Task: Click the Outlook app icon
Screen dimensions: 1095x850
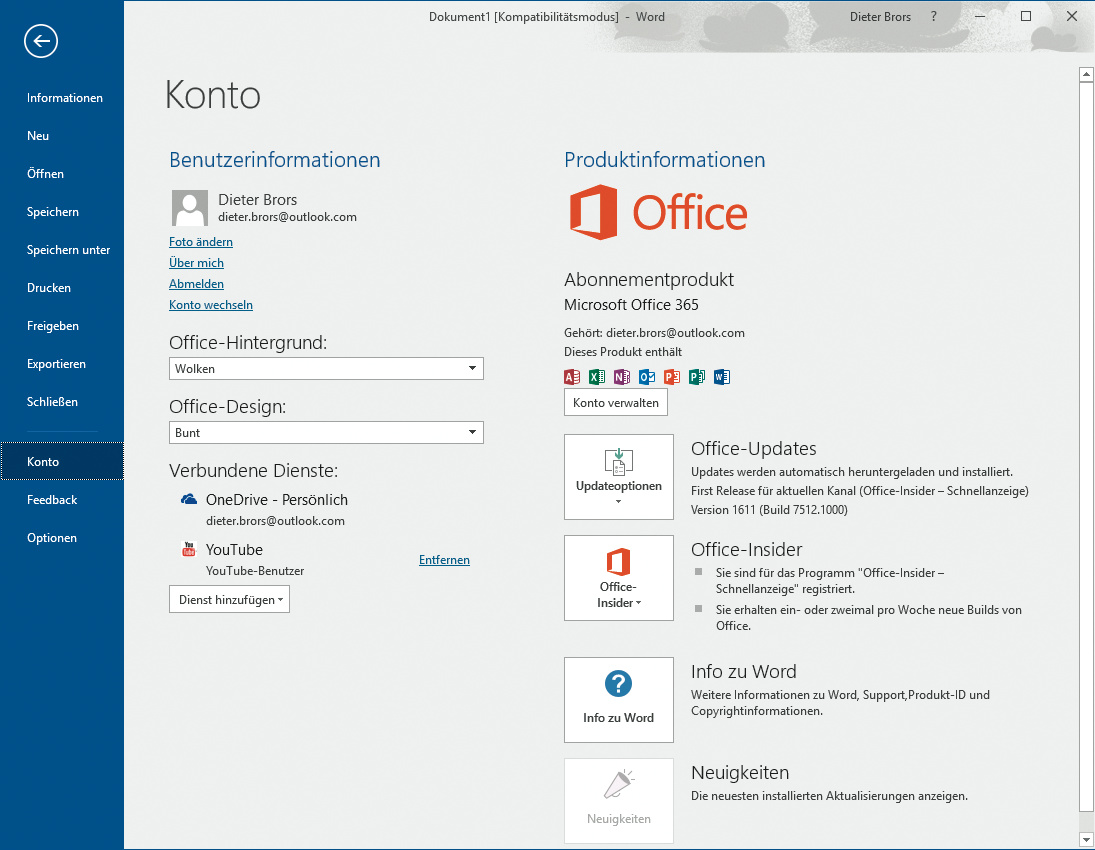Action: click(647, 377)
